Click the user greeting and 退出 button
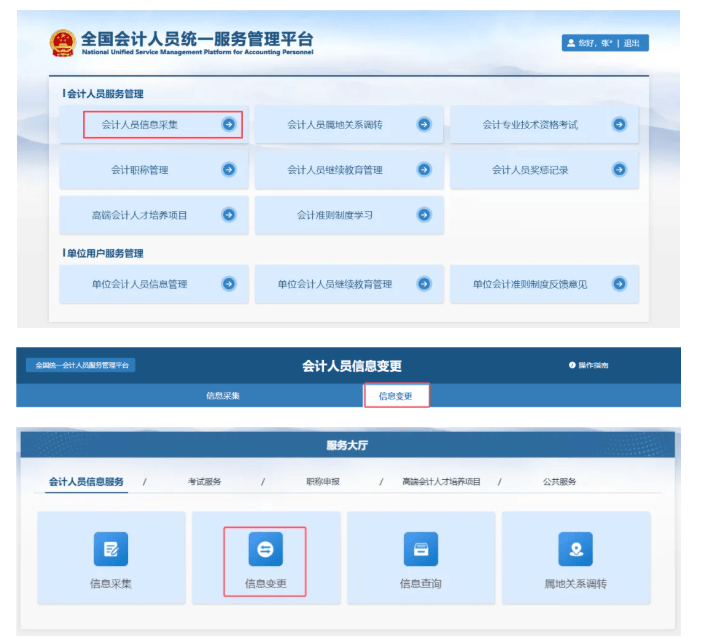Viewport: 706px width, 643px height. 606,43
